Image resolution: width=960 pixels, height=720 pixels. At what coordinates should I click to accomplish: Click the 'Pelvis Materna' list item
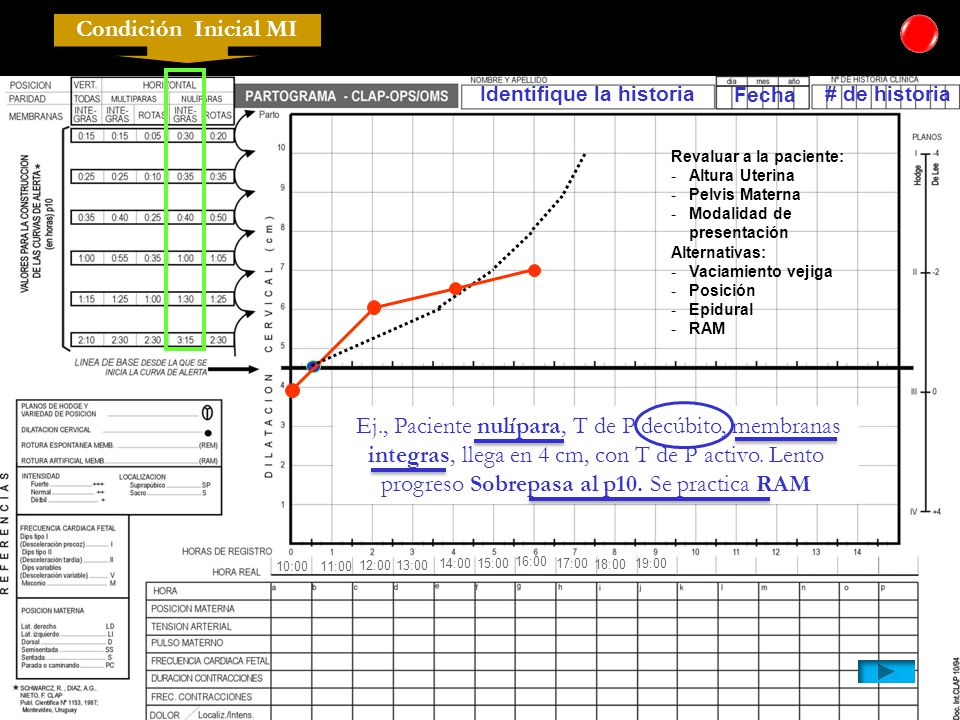(744, 194)
